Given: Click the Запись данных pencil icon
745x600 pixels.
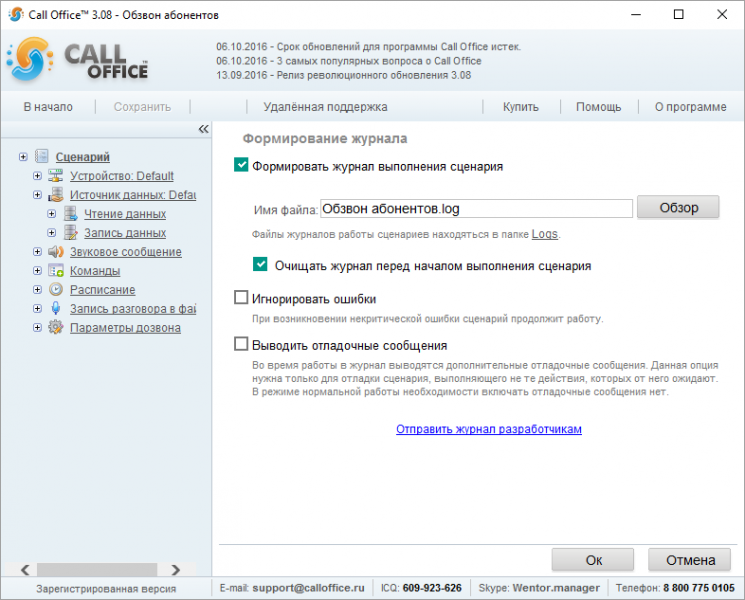Looking at the screenshot, I should pyautogui.click(x=70, y=232).
